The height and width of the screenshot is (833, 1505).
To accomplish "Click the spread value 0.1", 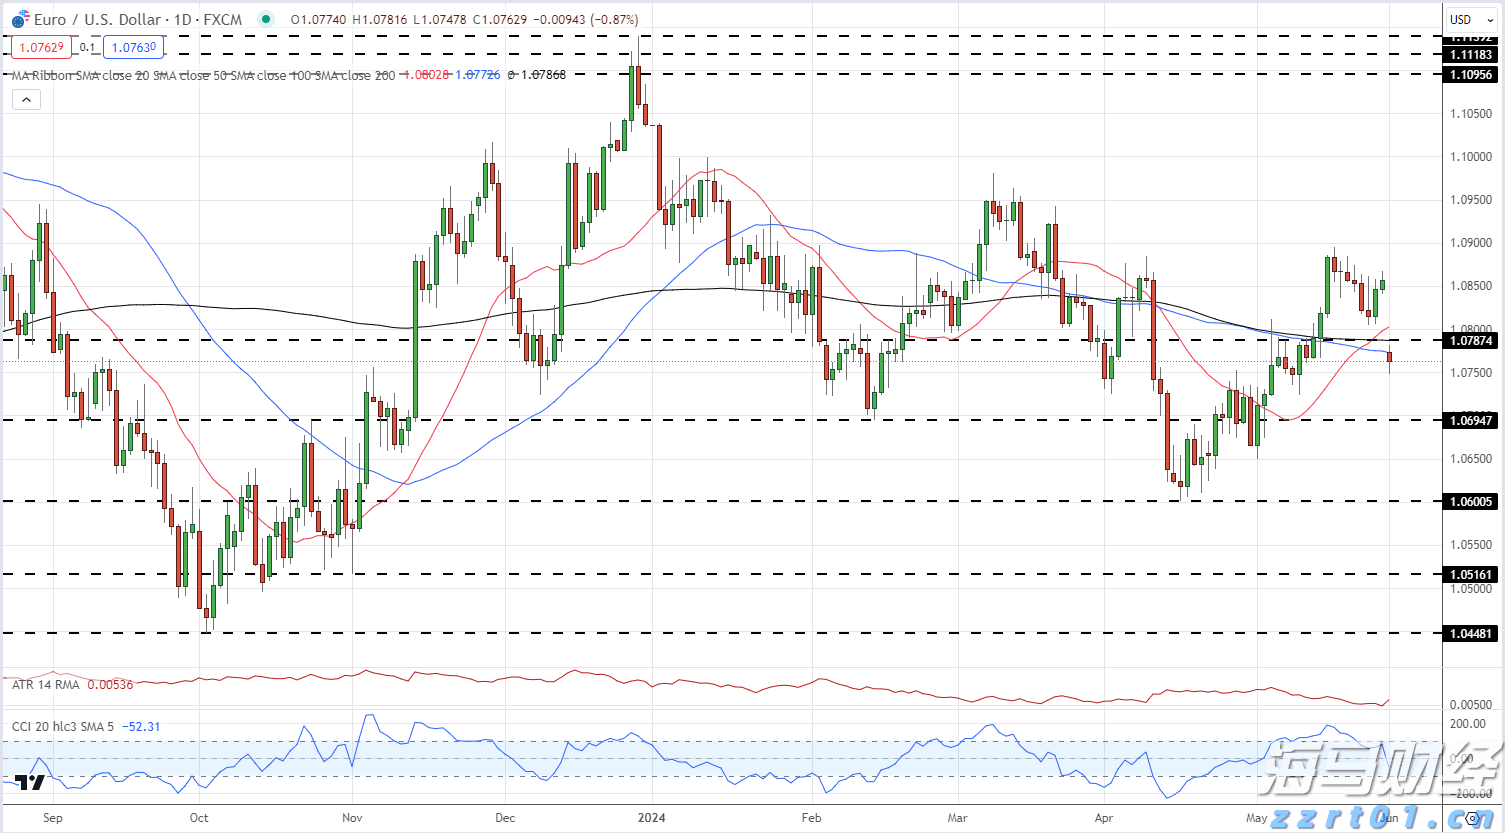I will (x=88, y=47).
